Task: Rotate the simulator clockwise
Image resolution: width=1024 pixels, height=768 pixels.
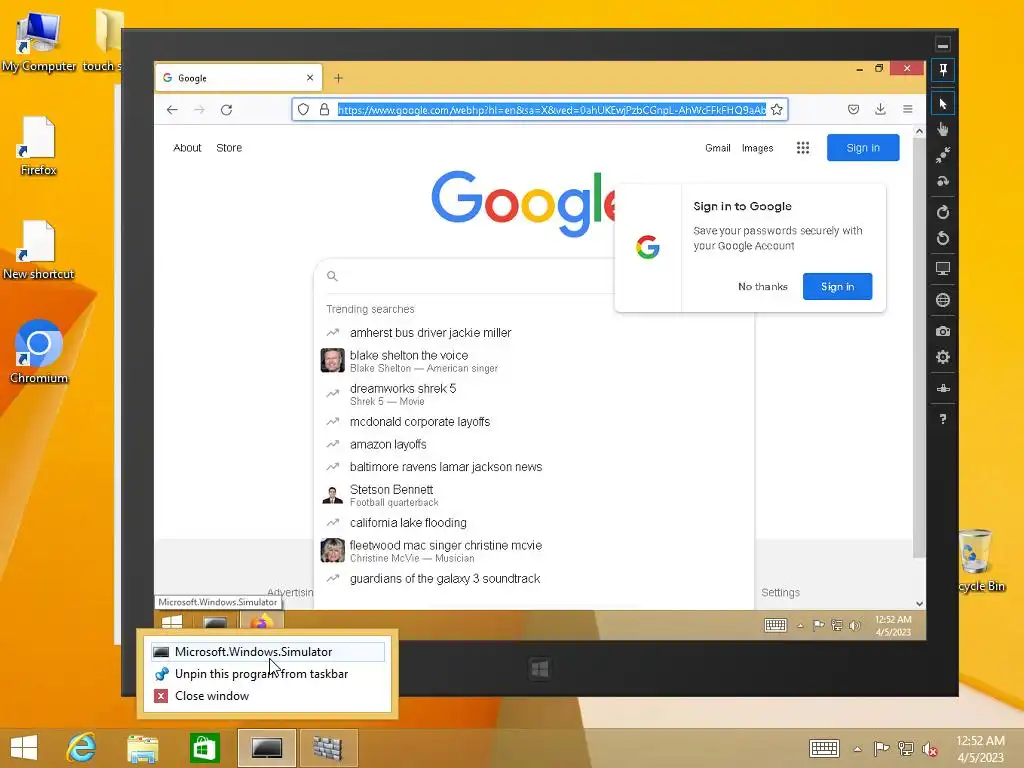Action: click(x=943, y=212)
